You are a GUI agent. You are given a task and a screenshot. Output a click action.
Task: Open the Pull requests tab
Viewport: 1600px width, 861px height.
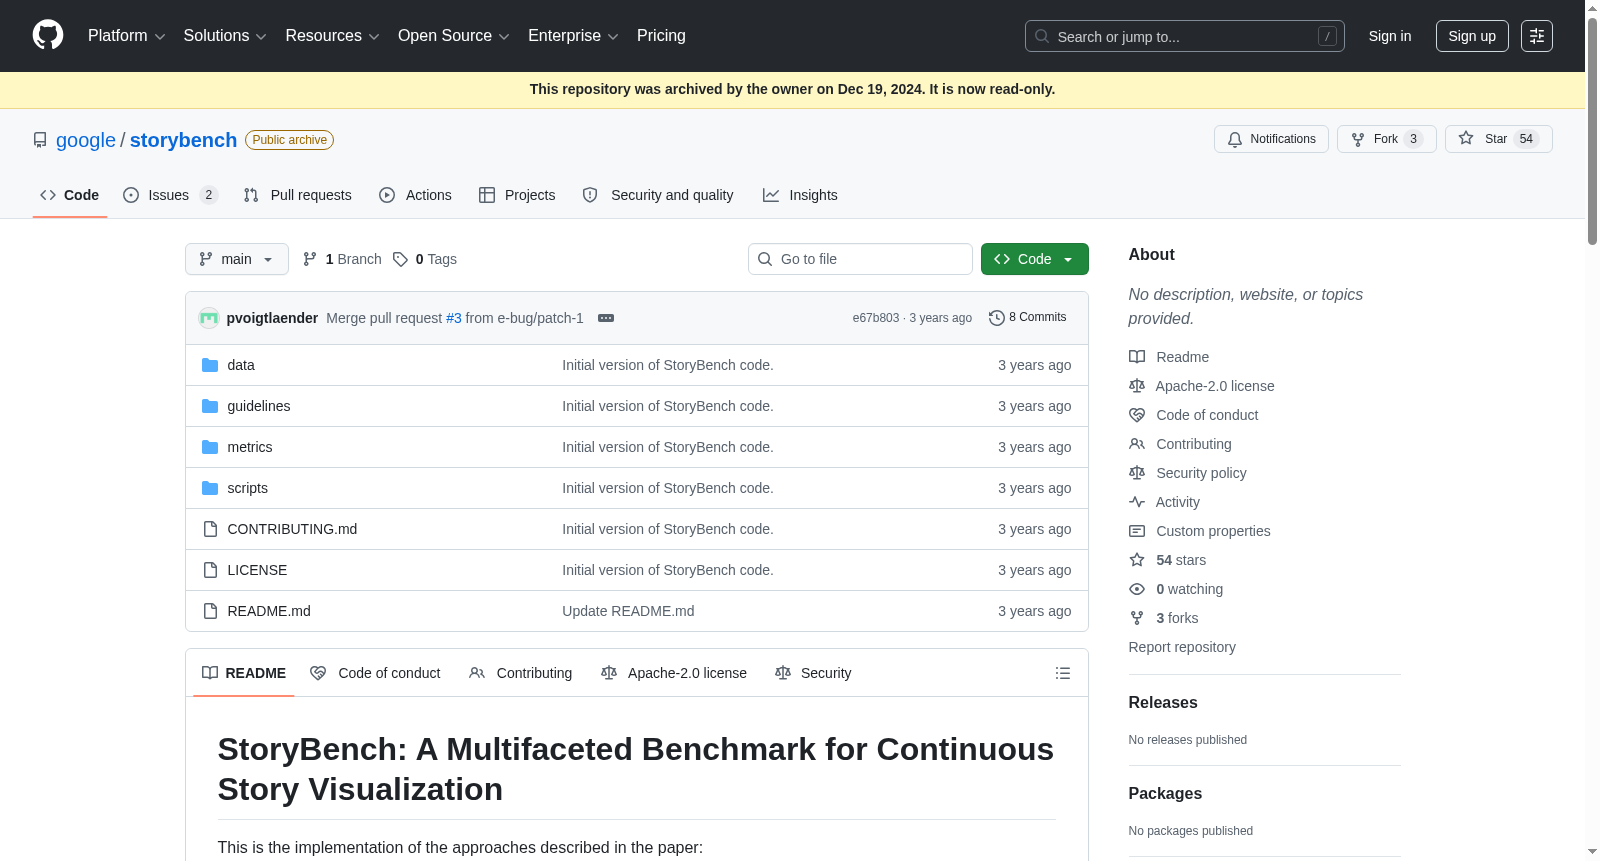click(297, 195)
